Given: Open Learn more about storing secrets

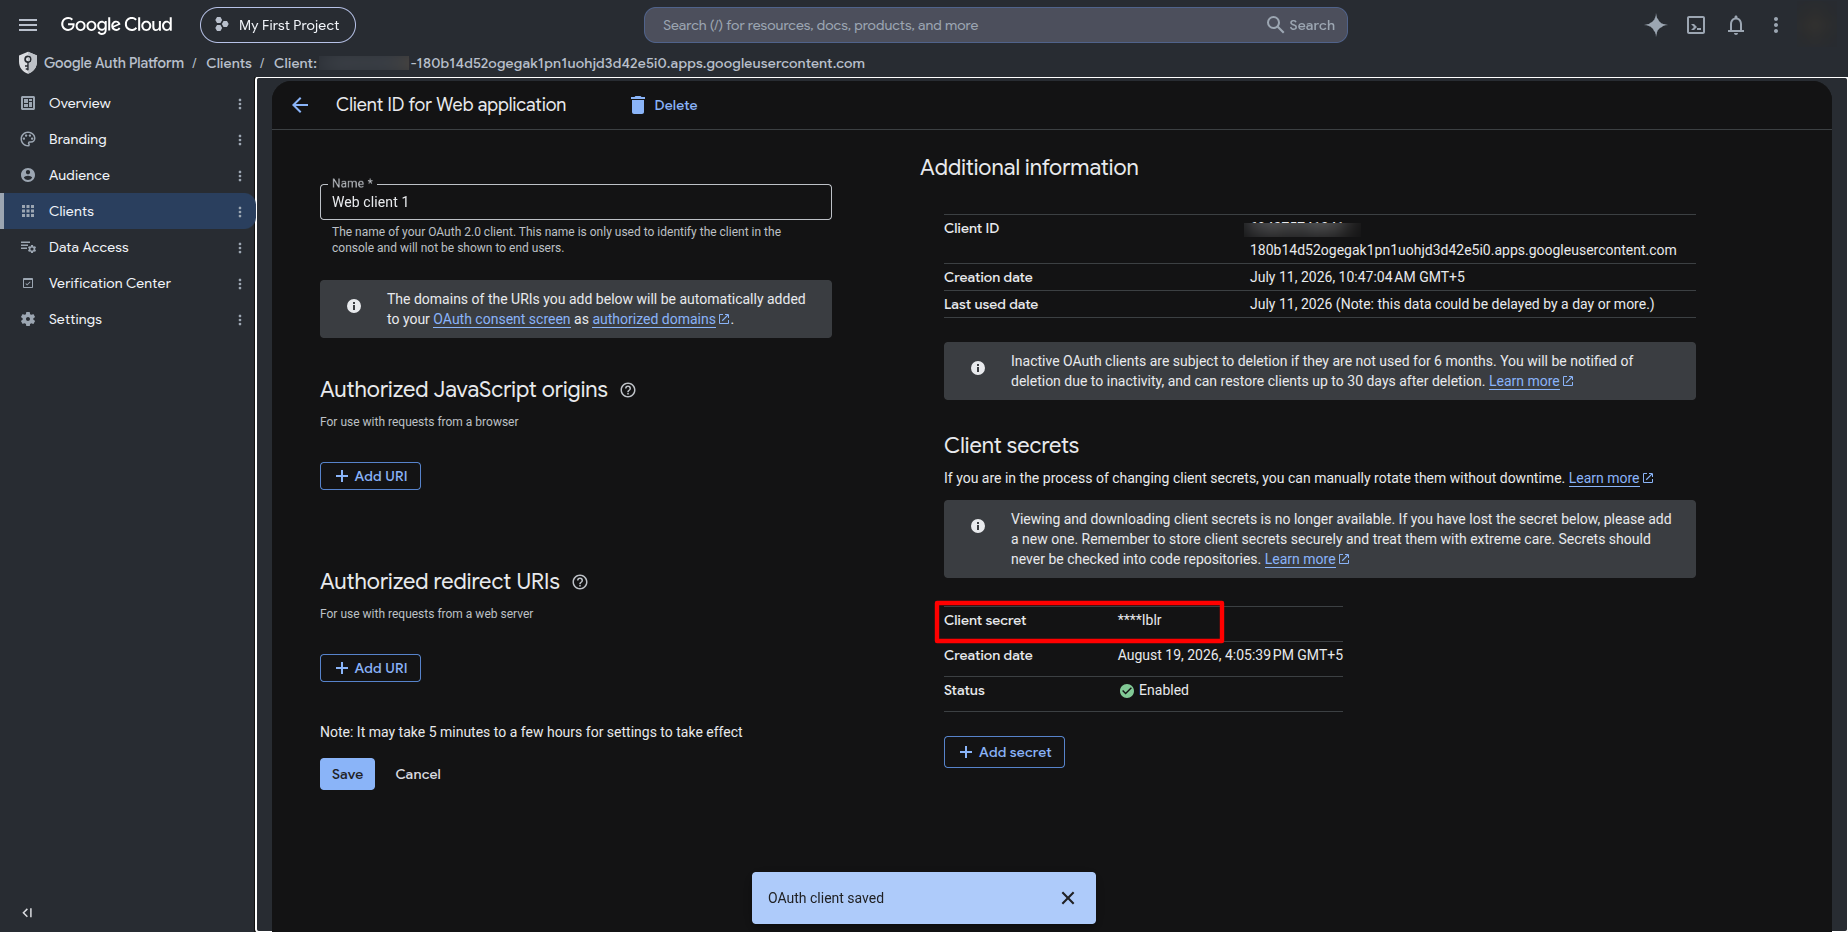Looking at the screenshot, I should pyautogui.click(x=1306, y=559).
